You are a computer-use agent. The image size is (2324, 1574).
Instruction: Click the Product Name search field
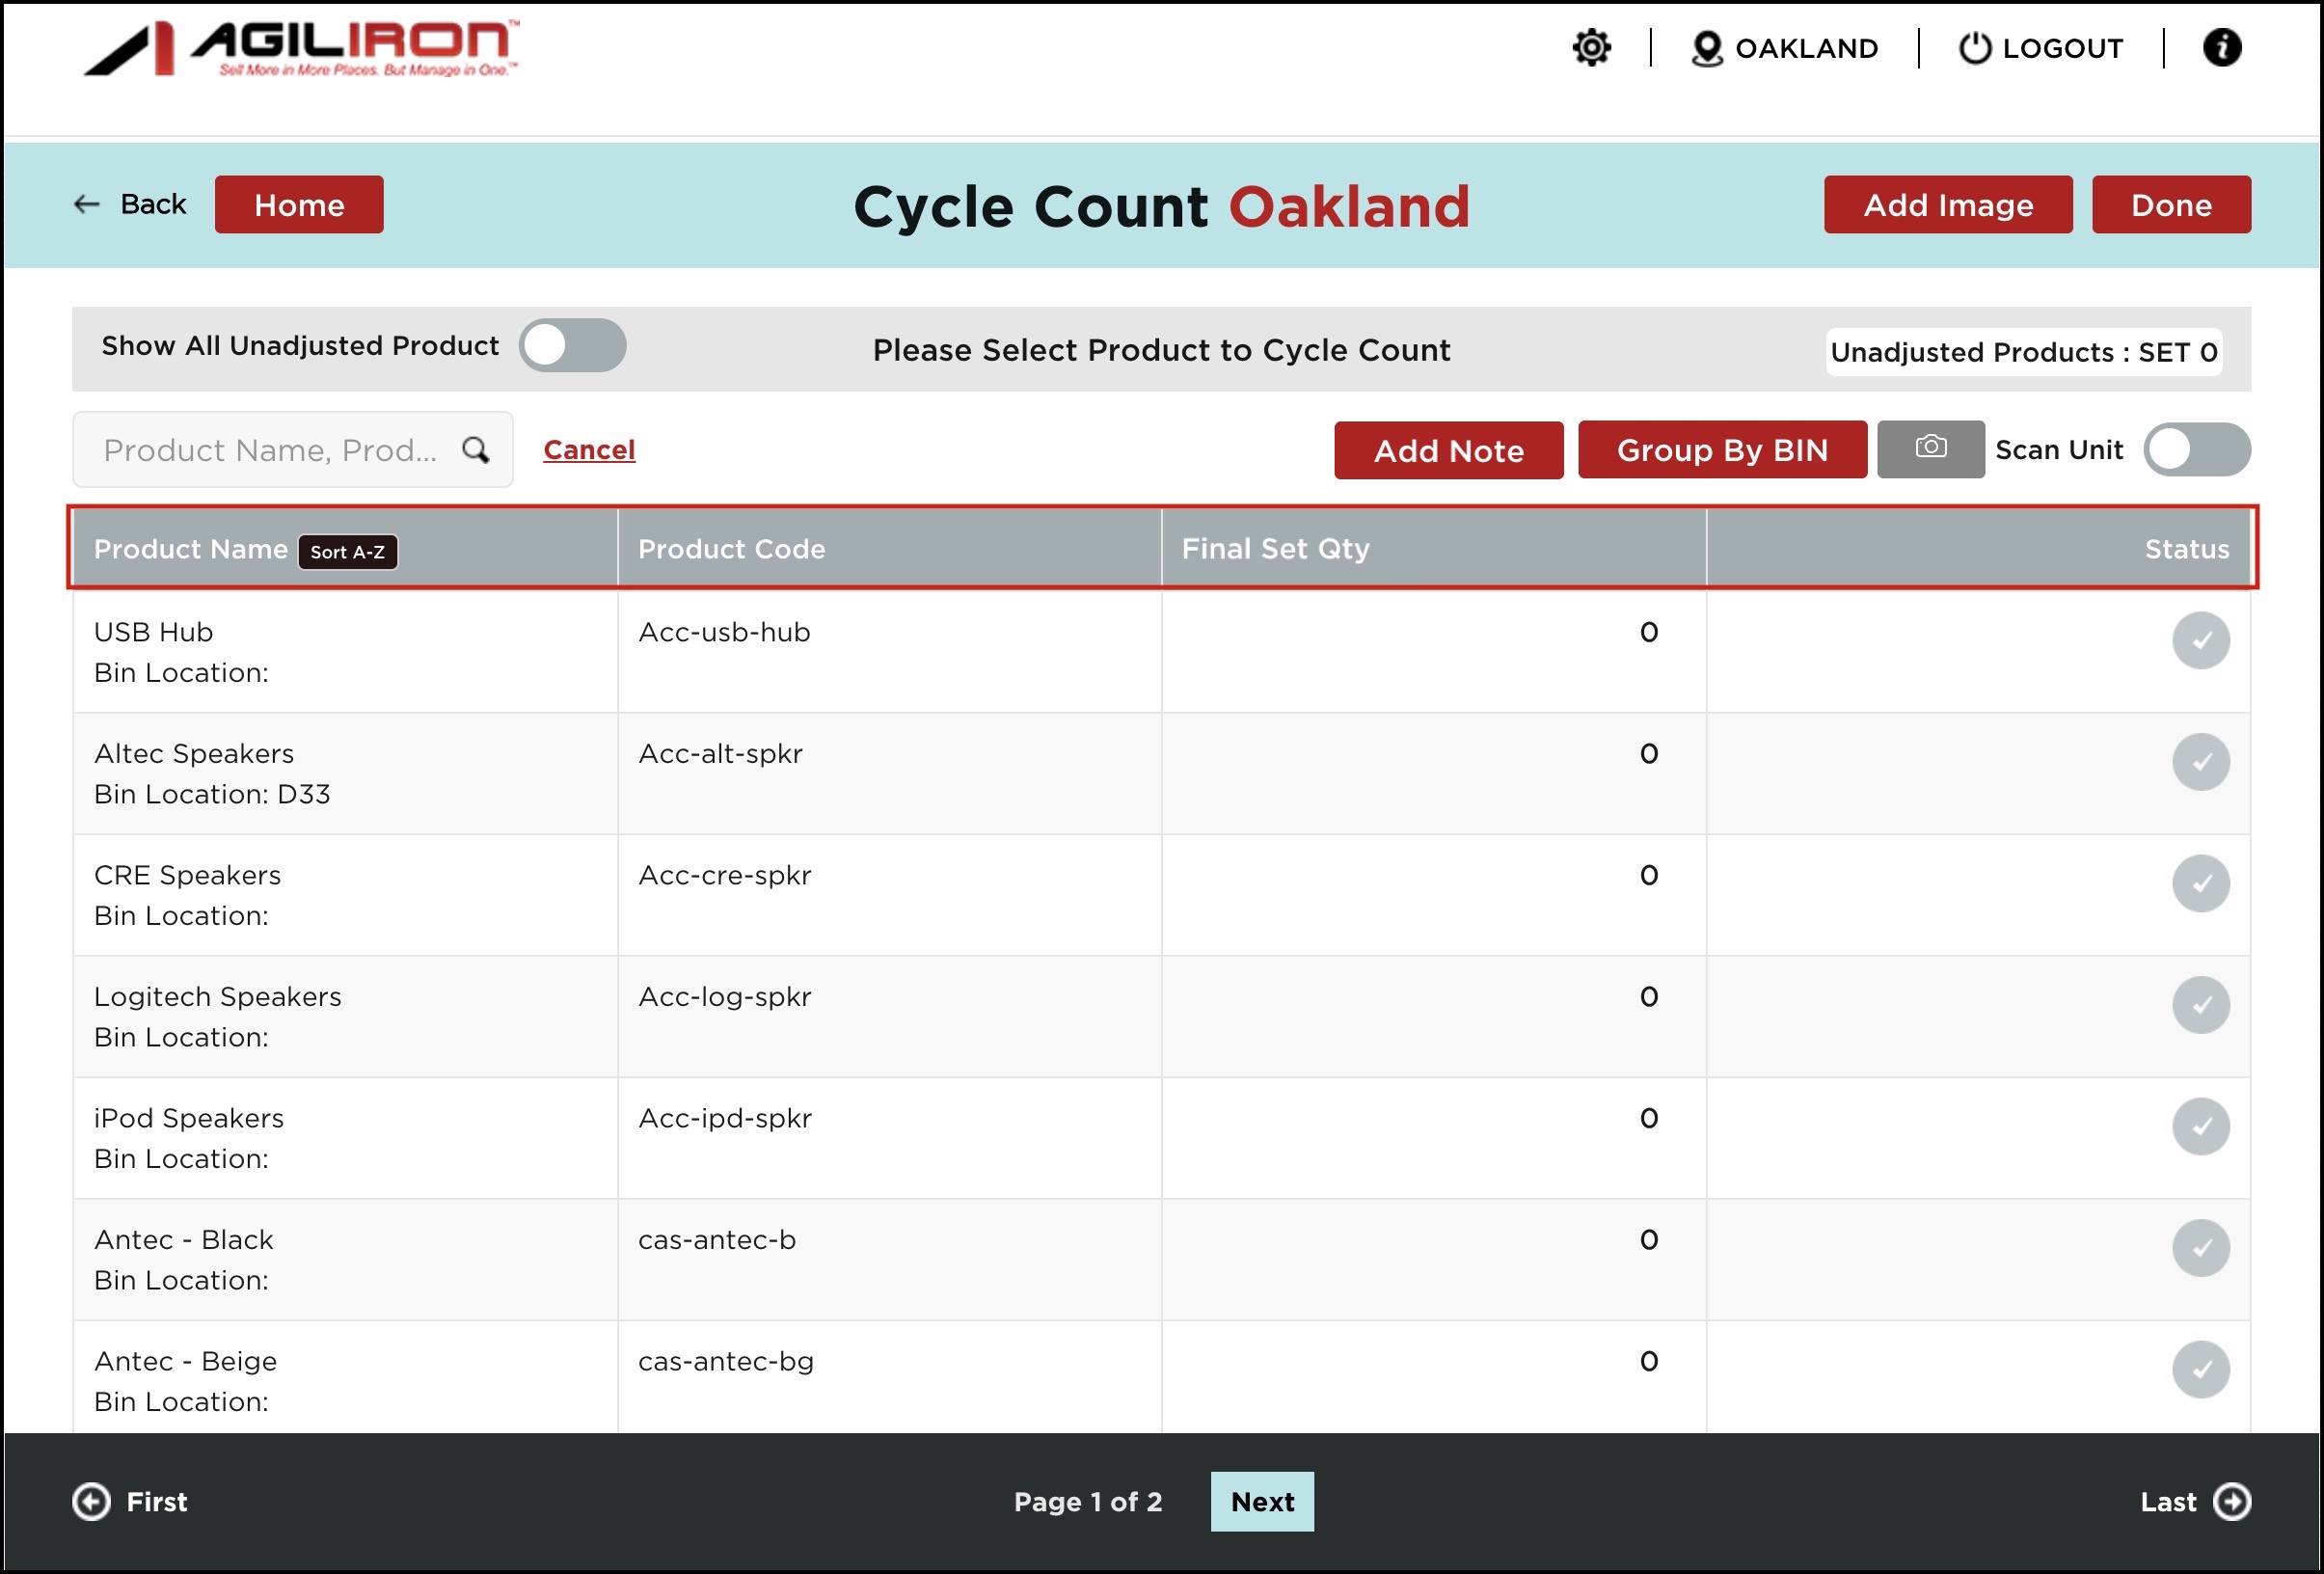click(270, 450)
